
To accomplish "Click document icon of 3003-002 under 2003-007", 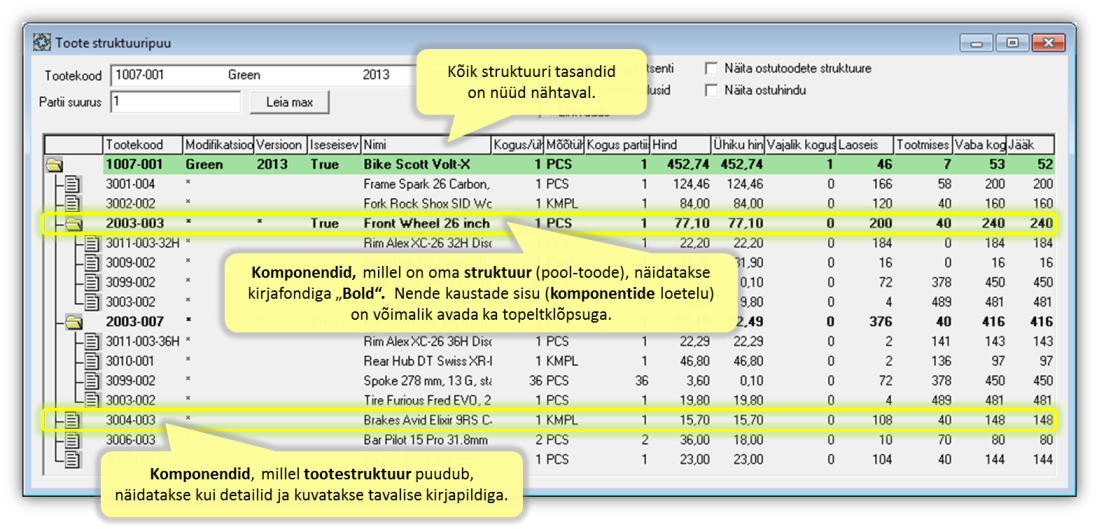I will click(93, 400).
